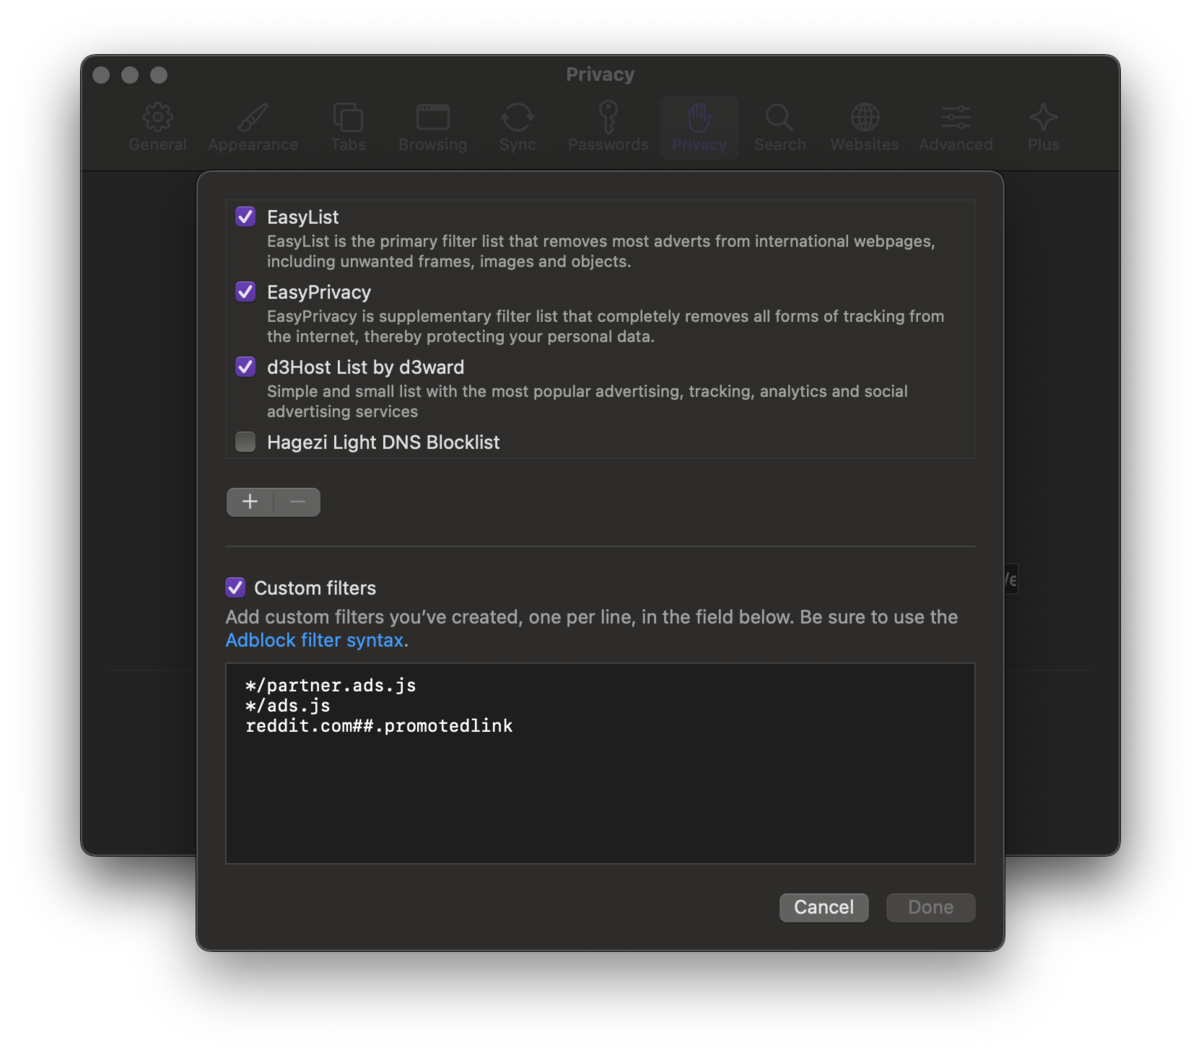Switch to the Privacy tab
The height and width of the screenshot is (1058, 1200).
pyautogui.click(x=698, y=127)
